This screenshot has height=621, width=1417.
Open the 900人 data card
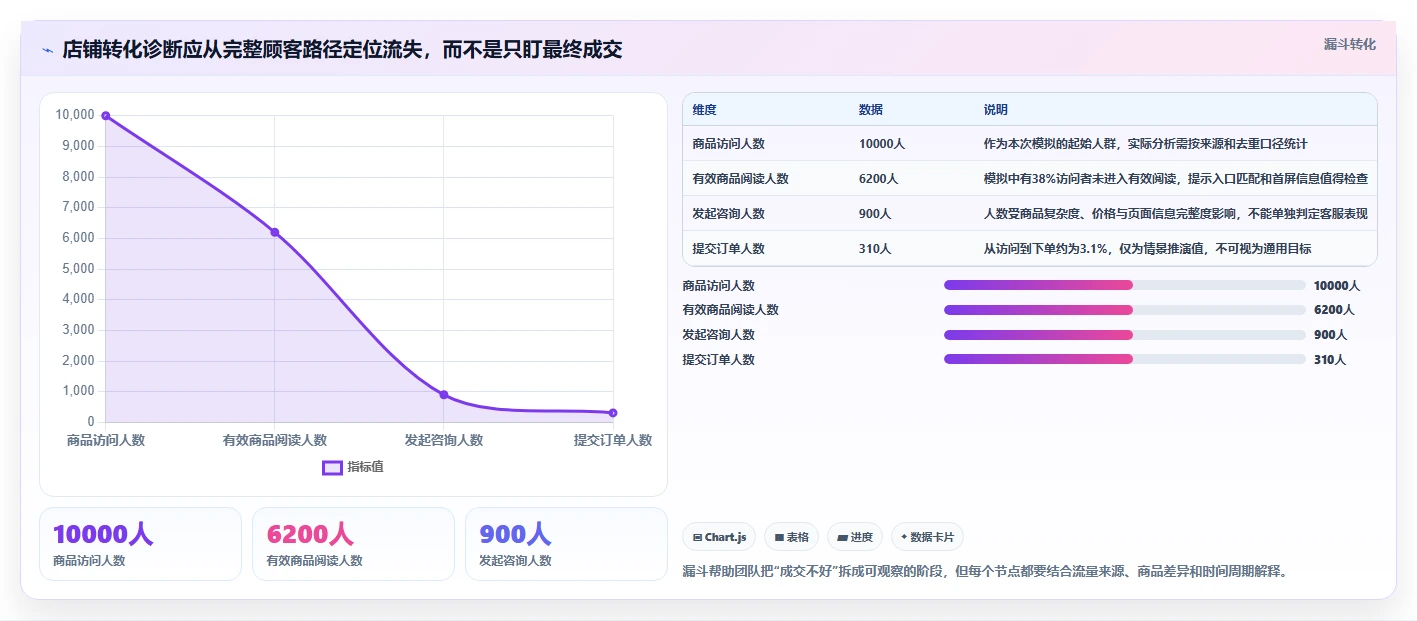[566, 544]
